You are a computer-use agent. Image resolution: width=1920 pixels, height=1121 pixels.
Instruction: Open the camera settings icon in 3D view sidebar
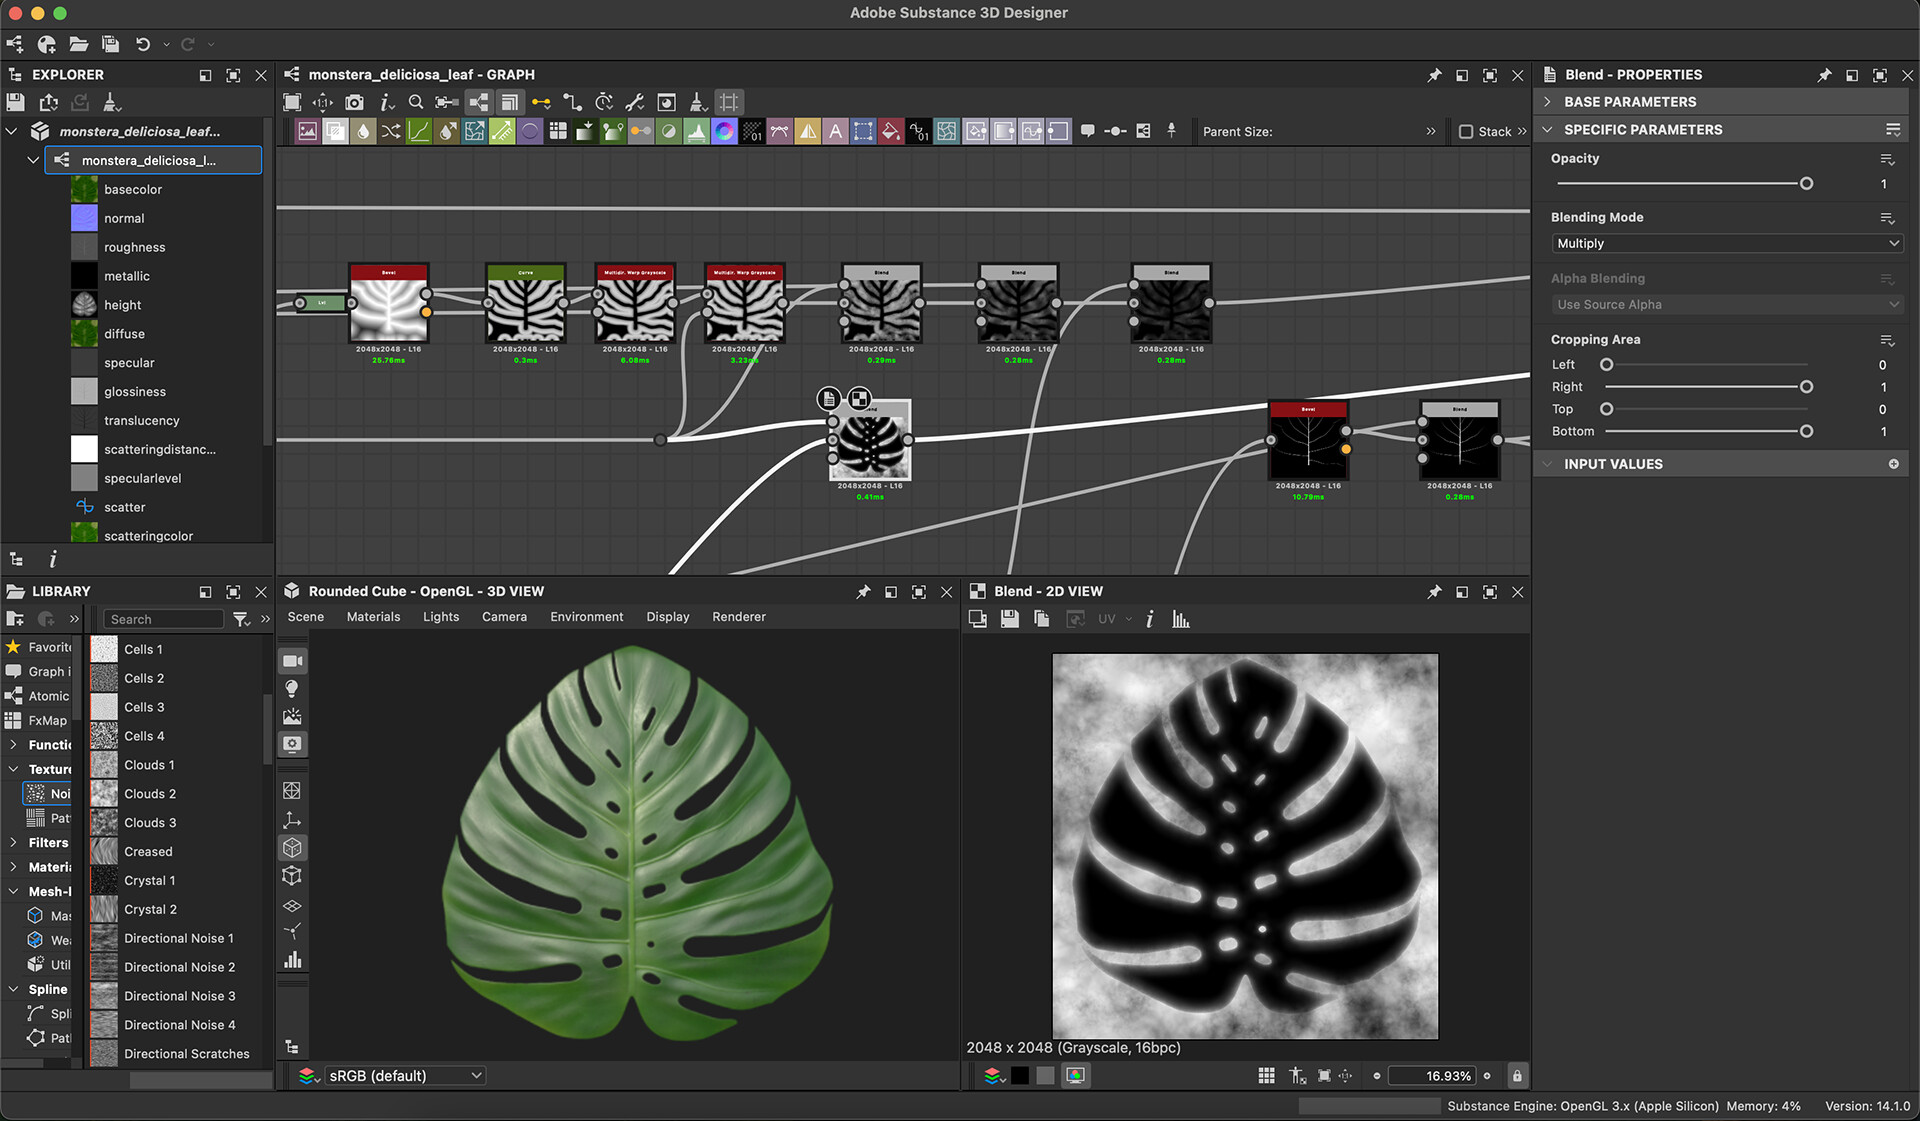293,660
